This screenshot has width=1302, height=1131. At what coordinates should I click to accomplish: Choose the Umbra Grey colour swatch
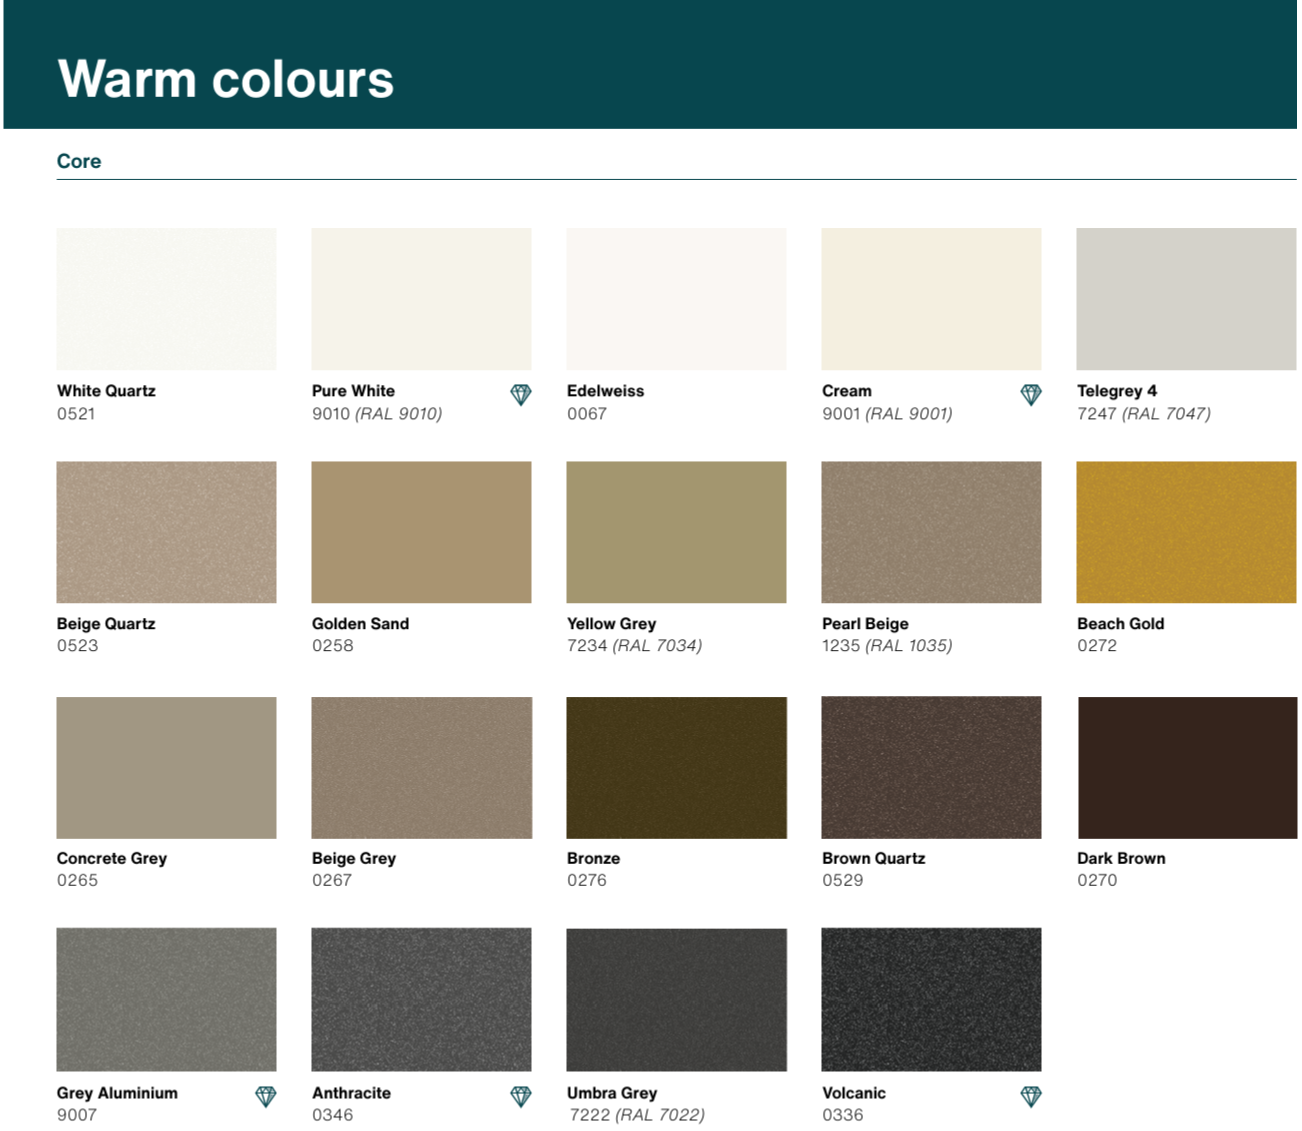pyautogui.click(x=676, y=999)
